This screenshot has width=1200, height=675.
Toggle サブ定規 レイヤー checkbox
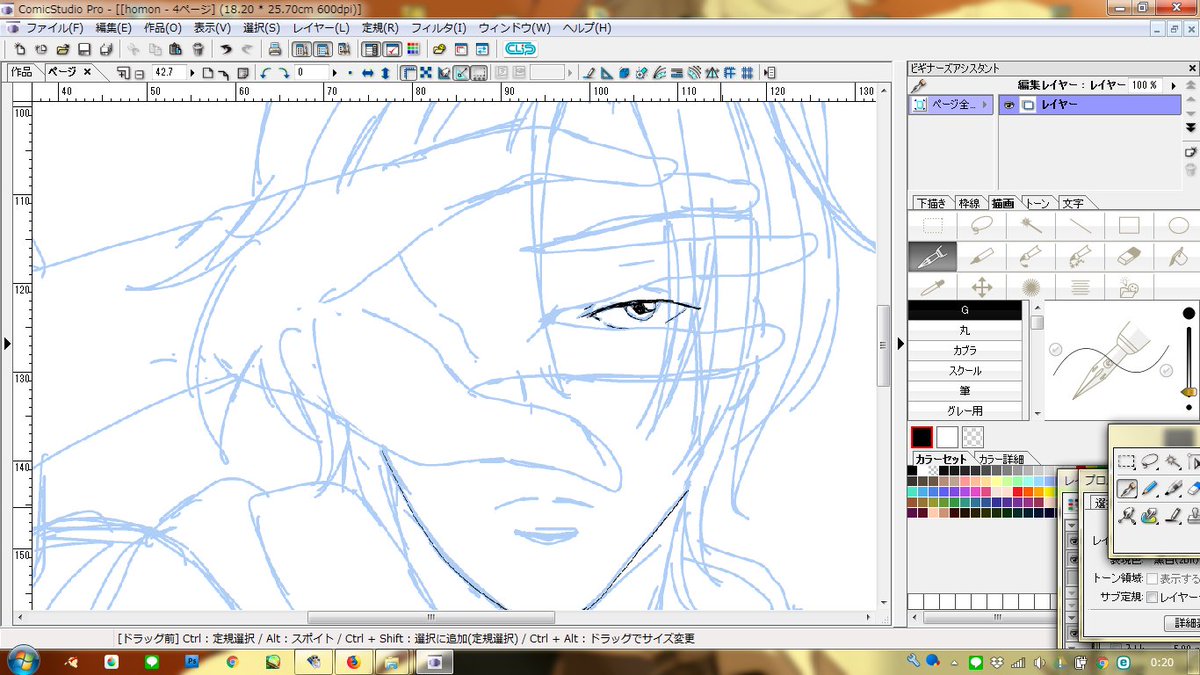[1152, 598]
